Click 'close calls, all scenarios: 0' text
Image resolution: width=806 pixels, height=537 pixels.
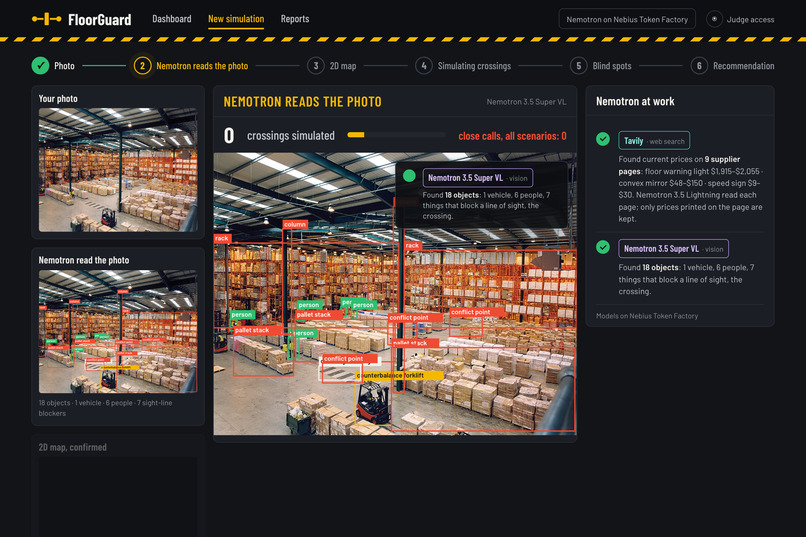tap(512, 136)
